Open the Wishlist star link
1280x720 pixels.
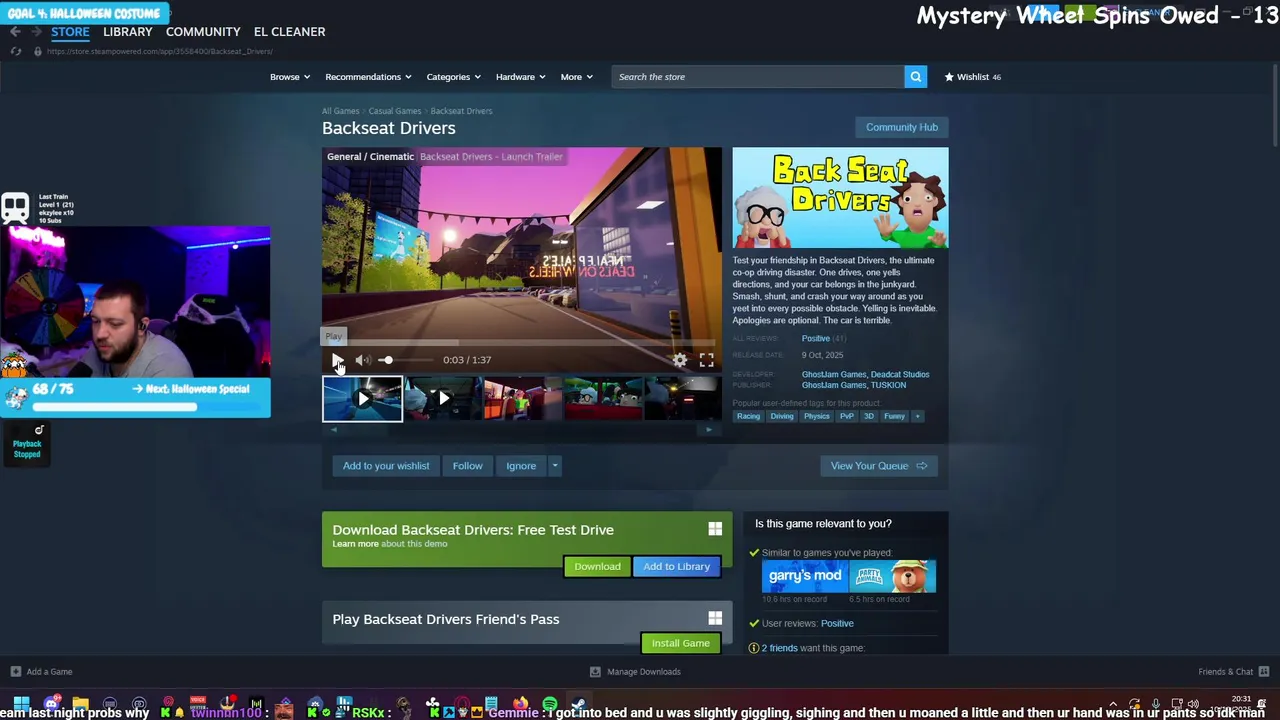click(x=972, y=77)
